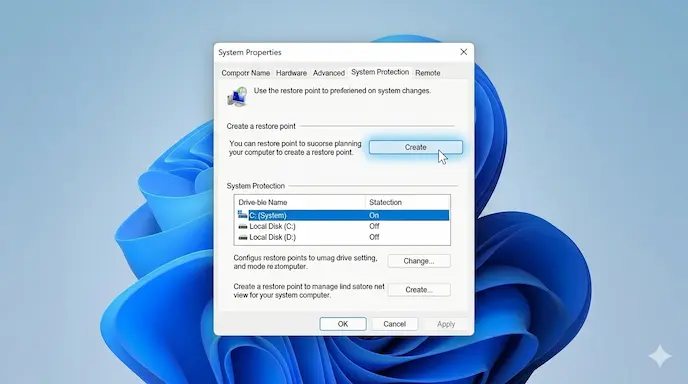Click the Local Disk (C:) drive icon
688x384 pixels.
point(243,226)
